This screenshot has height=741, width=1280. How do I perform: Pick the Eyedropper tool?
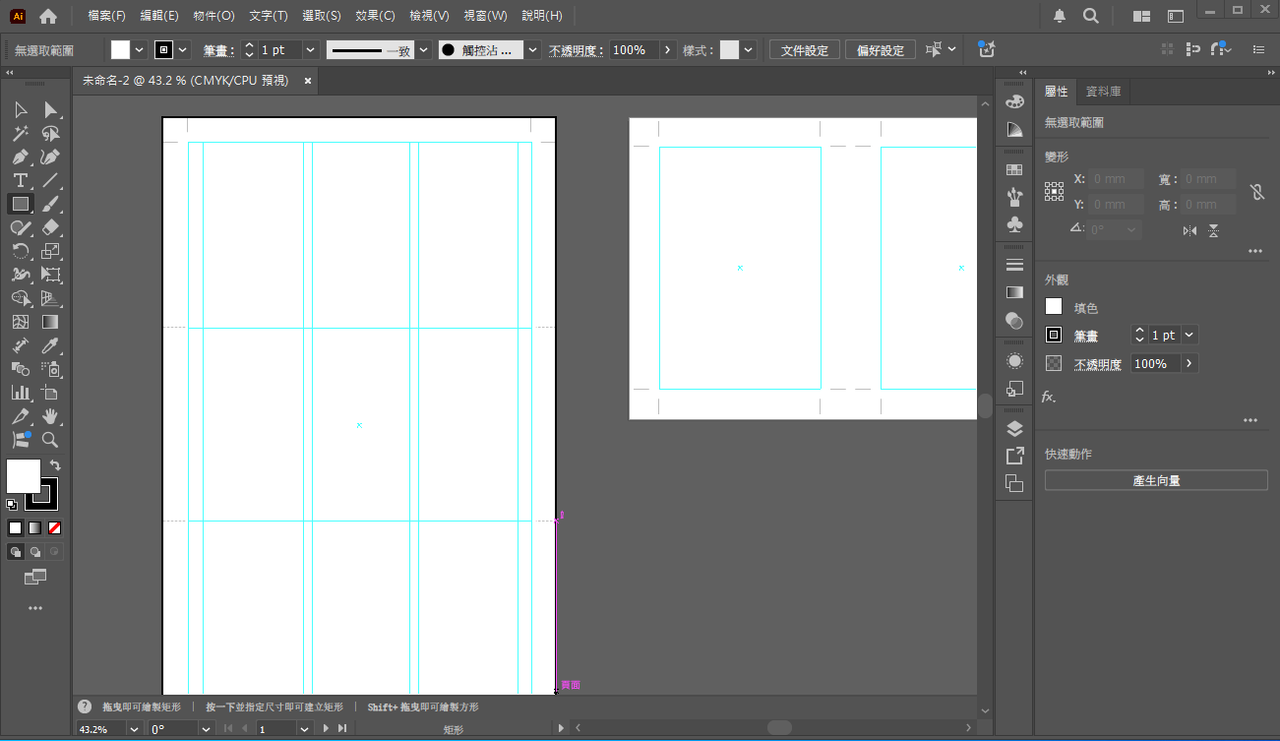(50, 346)
